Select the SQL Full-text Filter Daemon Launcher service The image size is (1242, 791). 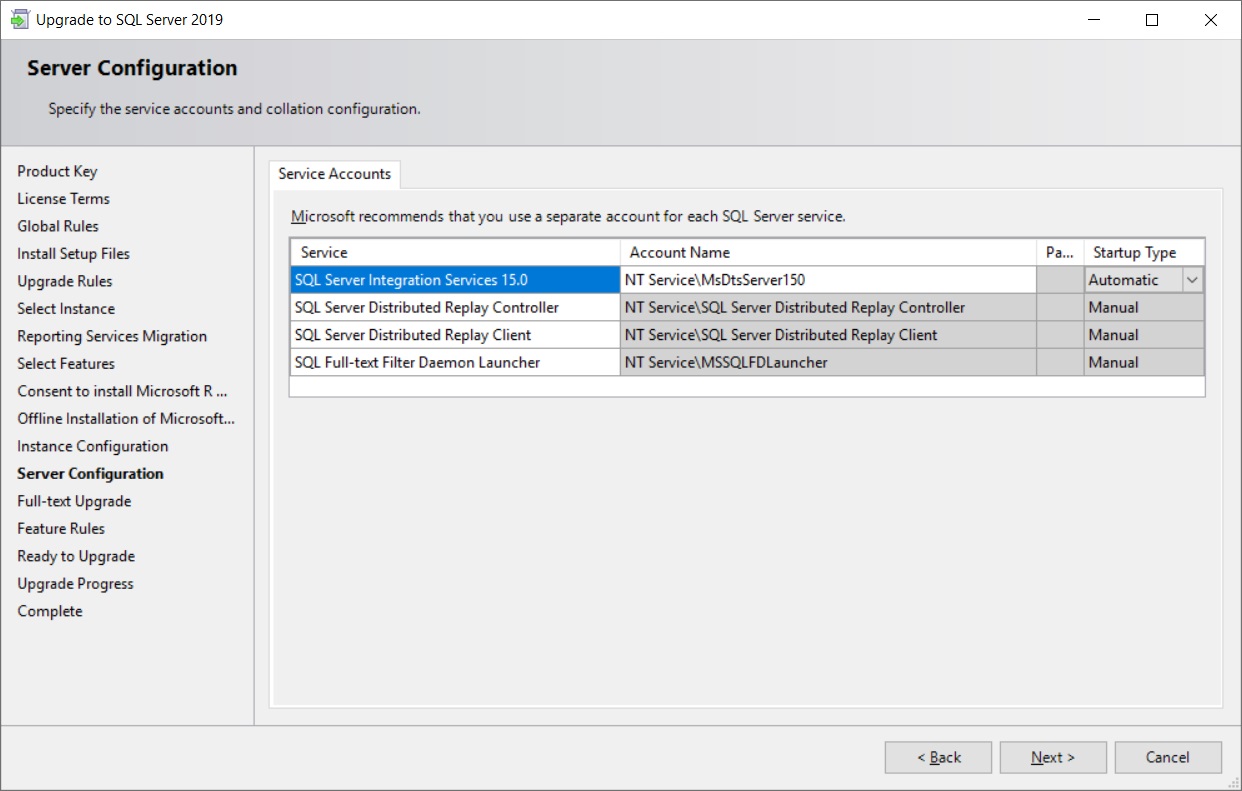point(455,362)
